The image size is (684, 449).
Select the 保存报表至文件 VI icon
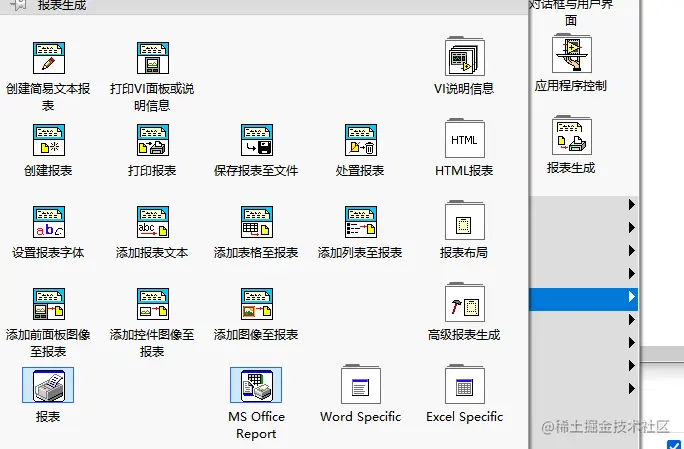coord(257,140)
